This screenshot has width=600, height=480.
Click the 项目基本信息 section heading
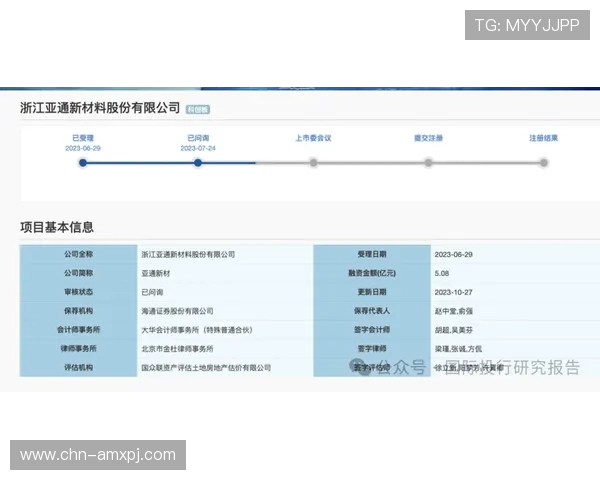(x=57, y=227)
